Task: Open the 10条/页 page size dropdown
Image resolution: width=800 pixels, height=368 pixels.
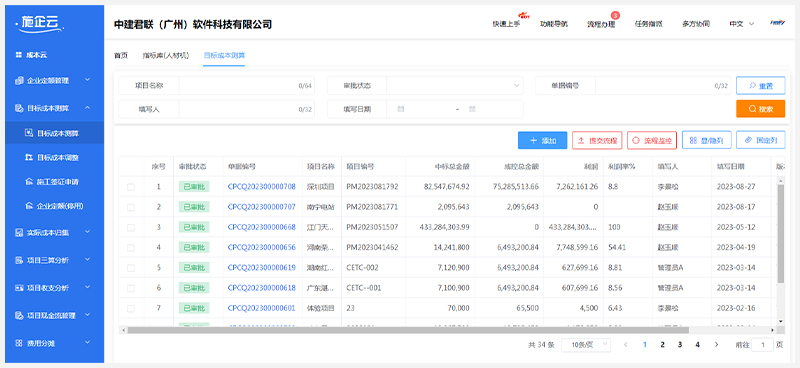Action: coord(586,345)
